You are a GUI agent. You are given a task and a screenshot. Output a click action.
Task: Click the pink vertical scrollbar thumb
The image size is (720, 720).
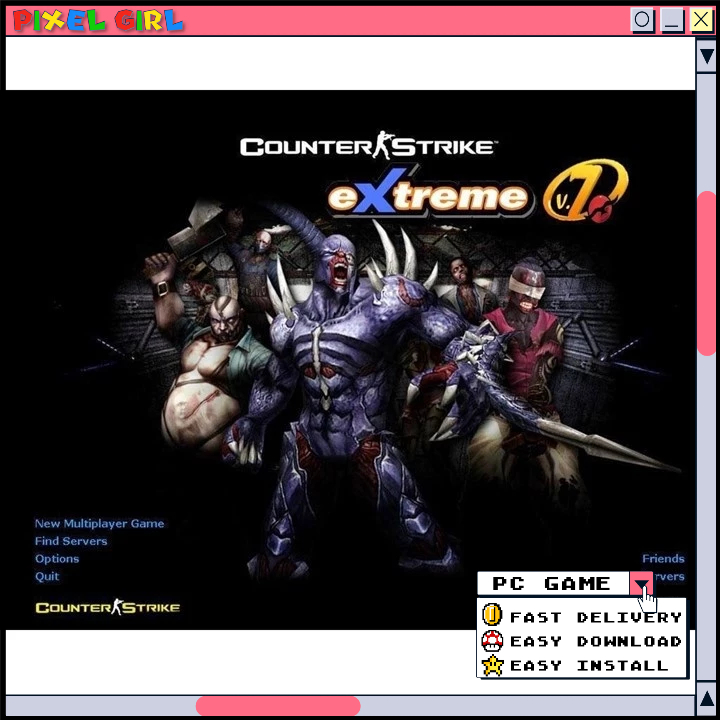point(706,274)
